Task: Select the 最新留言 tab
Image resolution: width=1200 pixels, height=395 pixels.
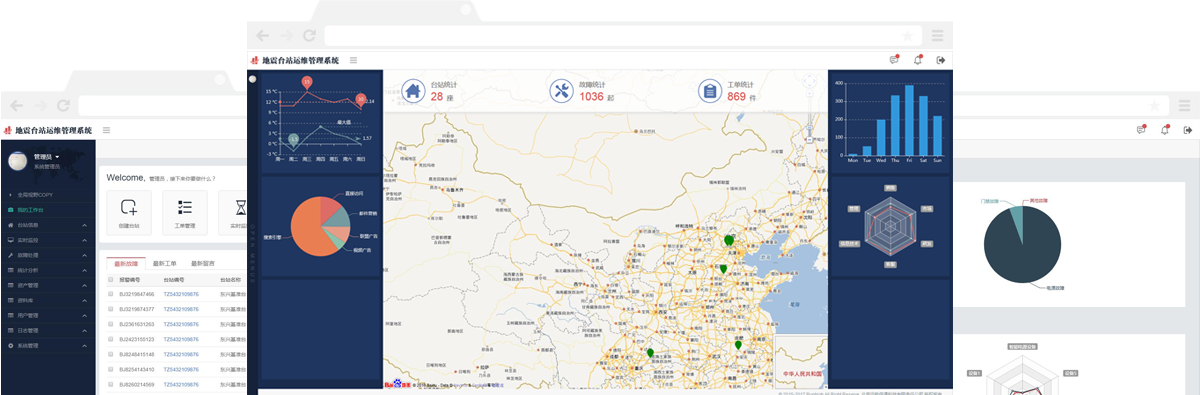Action: 203,263
